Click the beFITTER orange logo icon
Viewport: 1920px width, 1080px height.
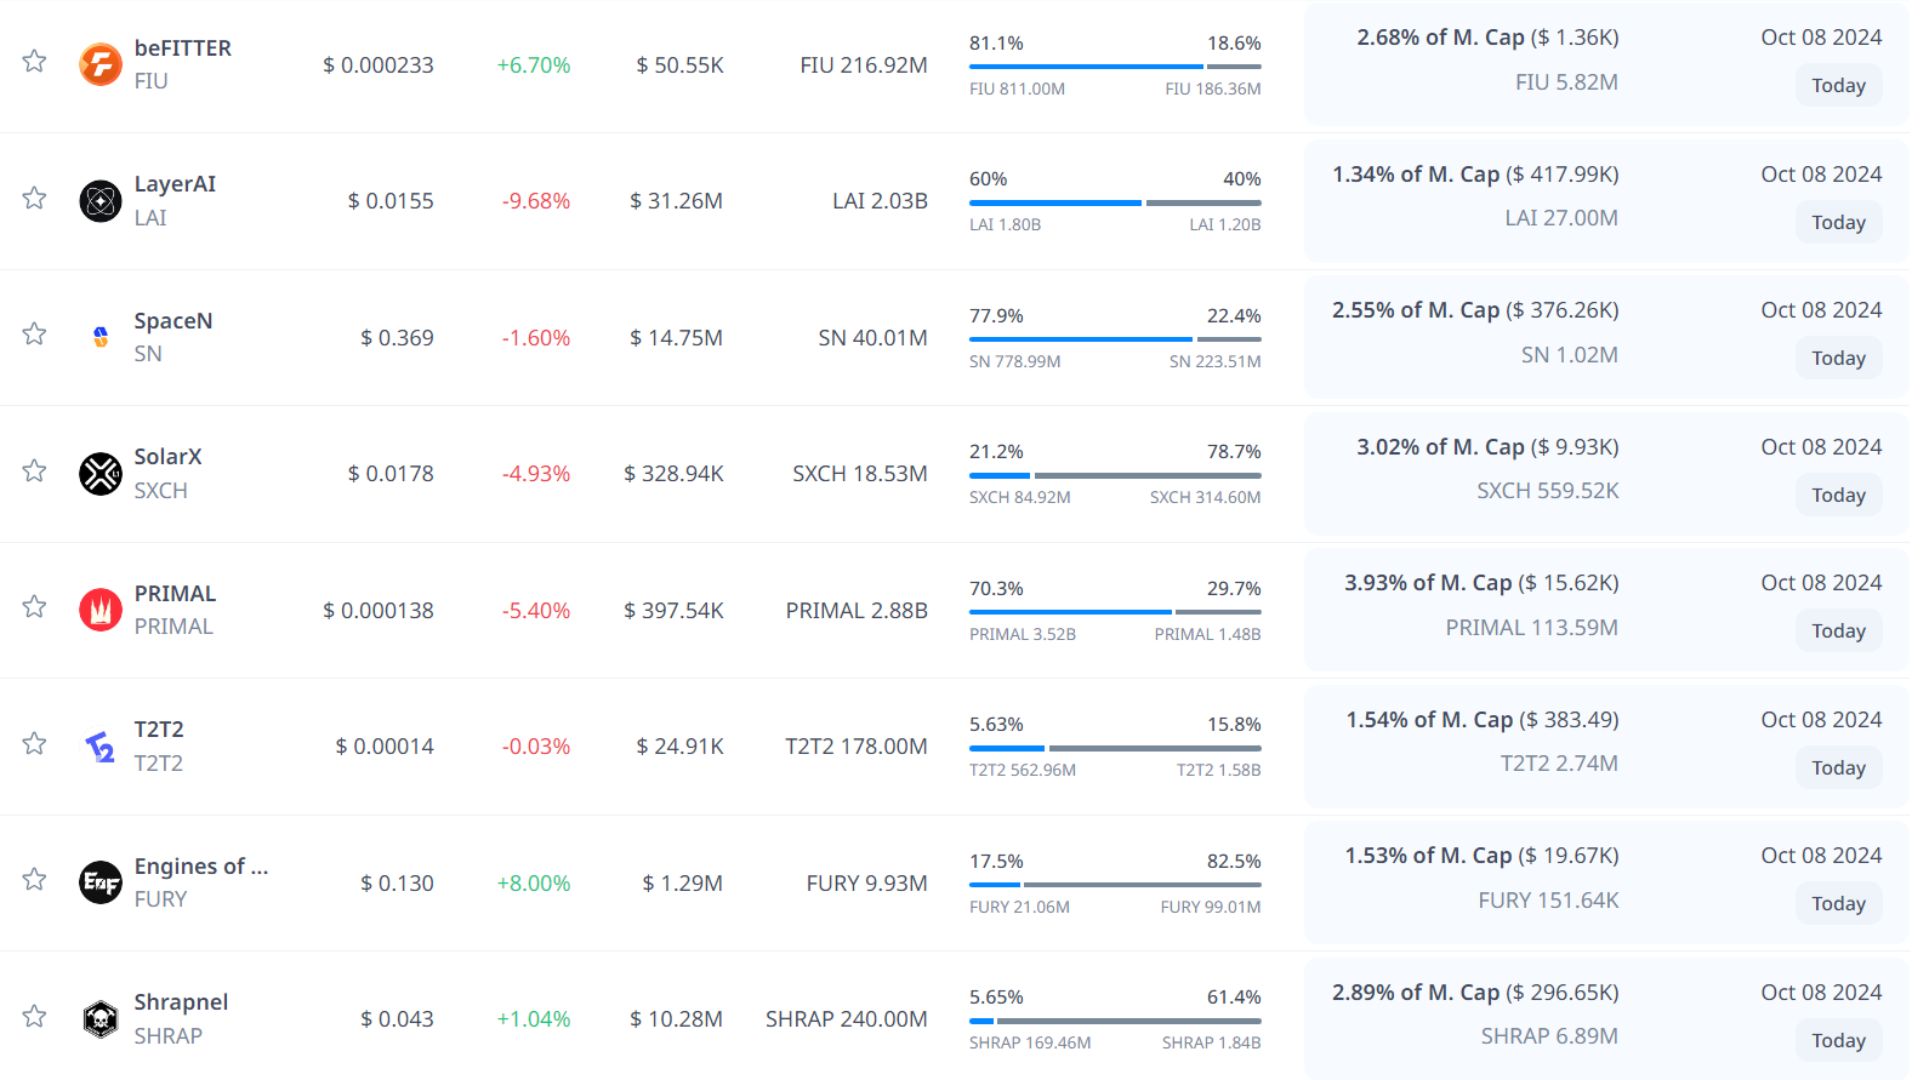click(100, 65)
